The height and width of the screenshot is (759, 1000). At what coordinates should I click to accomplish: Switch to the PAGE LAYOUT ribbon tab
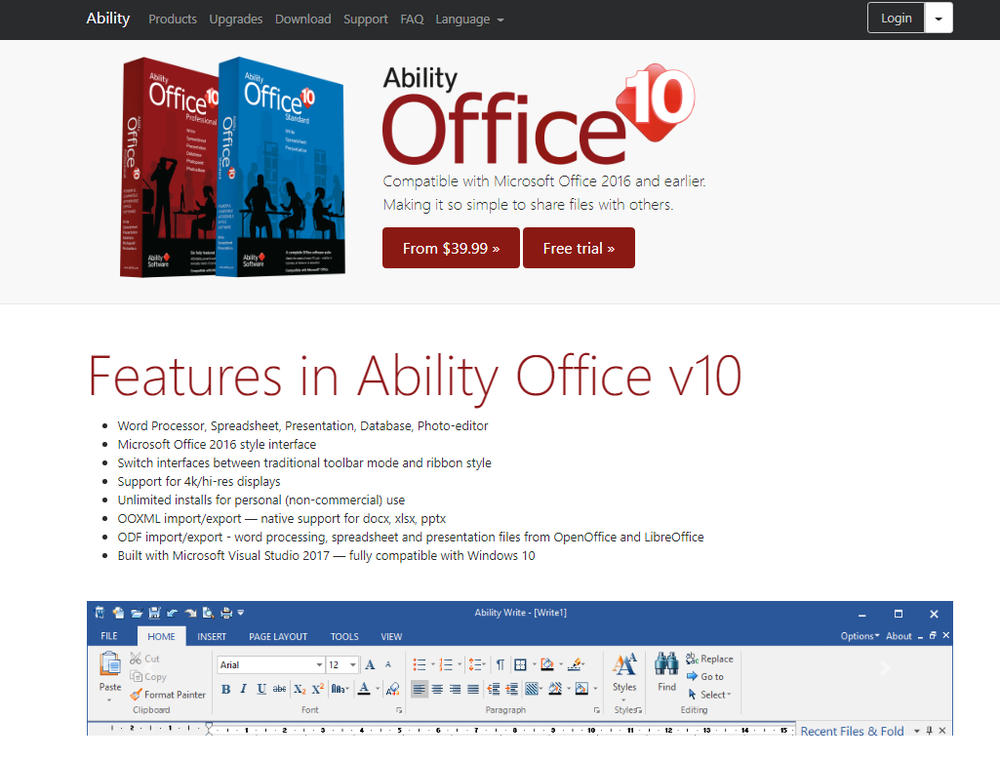pos(278,637)
